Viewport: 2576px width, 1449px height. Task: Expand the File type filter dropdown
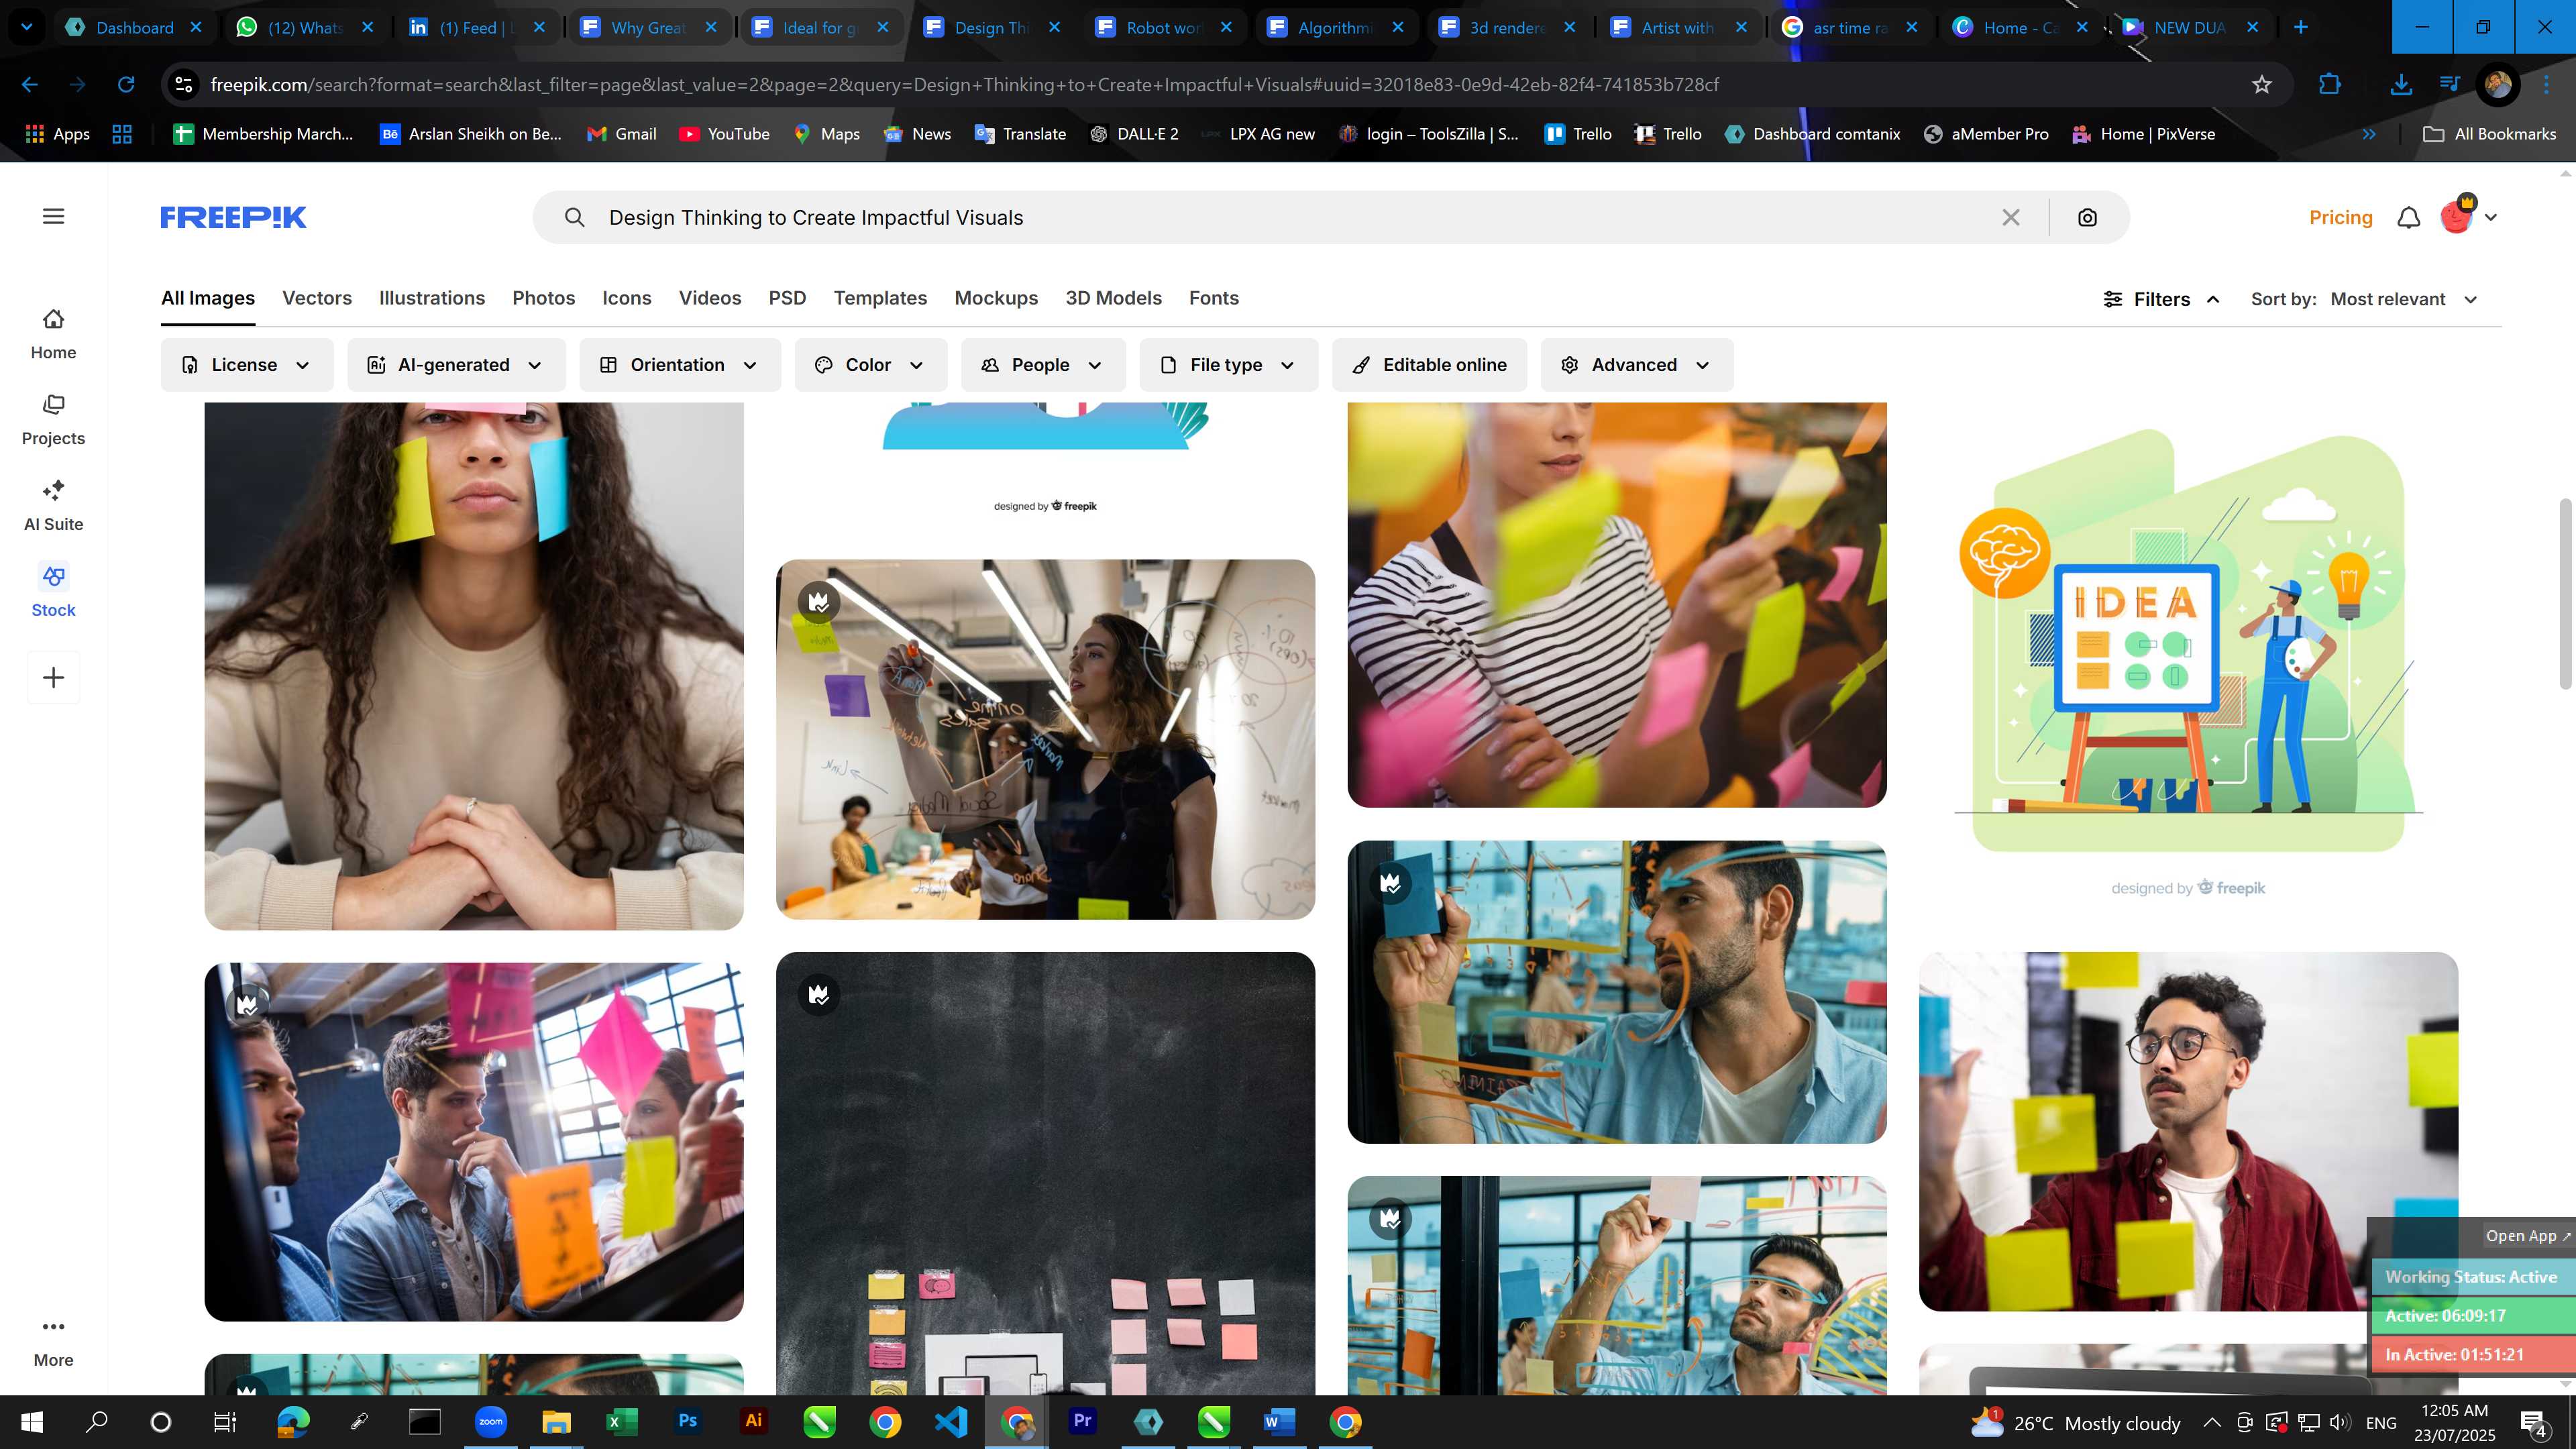[1228, 365]
